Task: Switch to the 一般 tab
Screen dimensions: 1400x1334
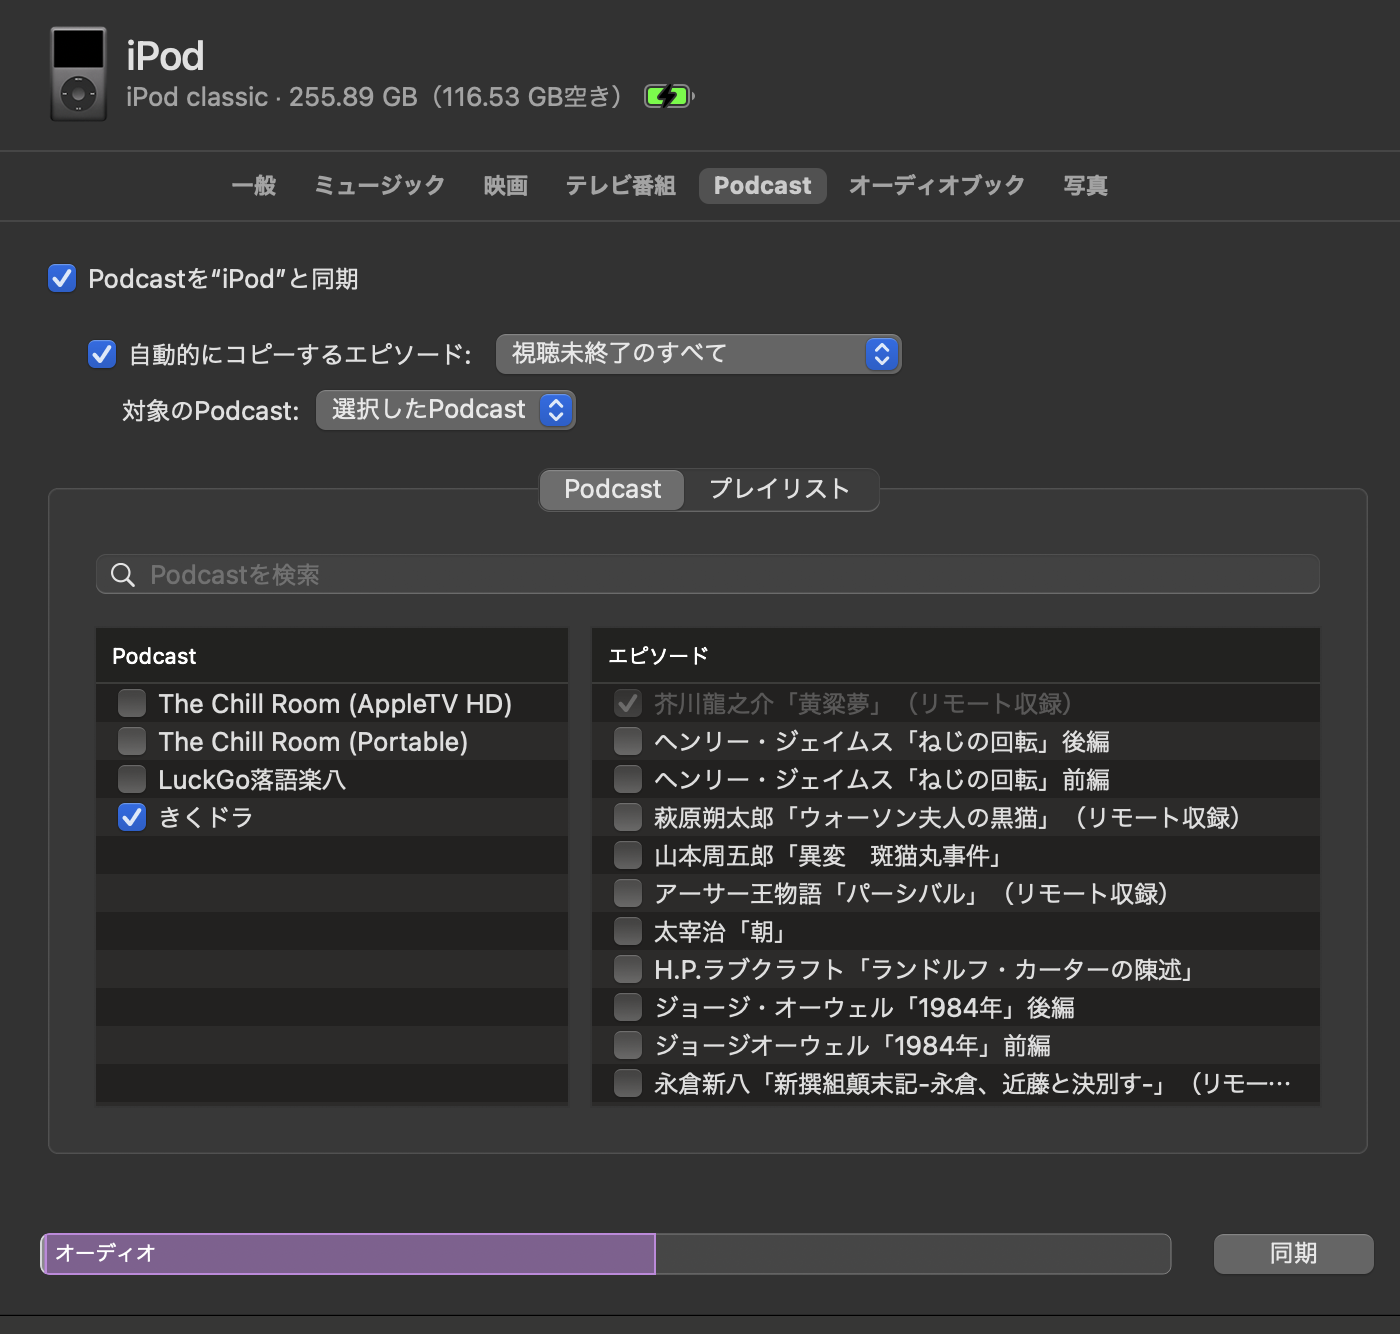Action: [253, 186]
